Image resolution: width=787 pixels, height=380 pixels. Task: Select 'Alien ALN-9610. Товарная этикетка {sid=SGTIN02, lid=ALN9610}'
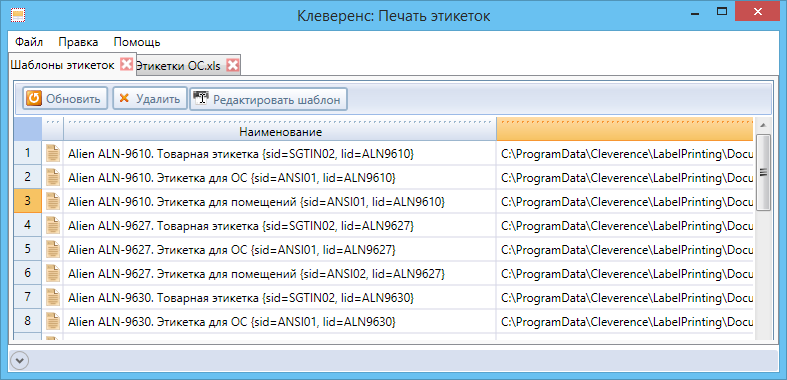tap(241, 154)
